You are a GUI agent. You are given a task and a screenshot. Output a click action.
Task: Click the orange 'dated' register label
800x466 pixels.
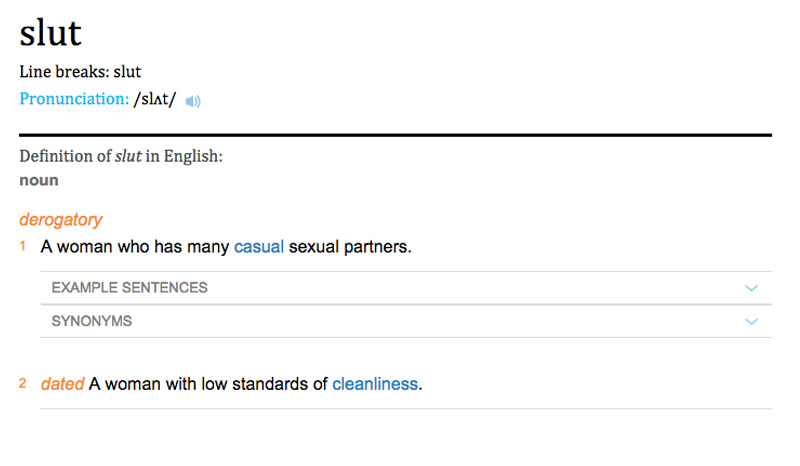click(62, 383)
